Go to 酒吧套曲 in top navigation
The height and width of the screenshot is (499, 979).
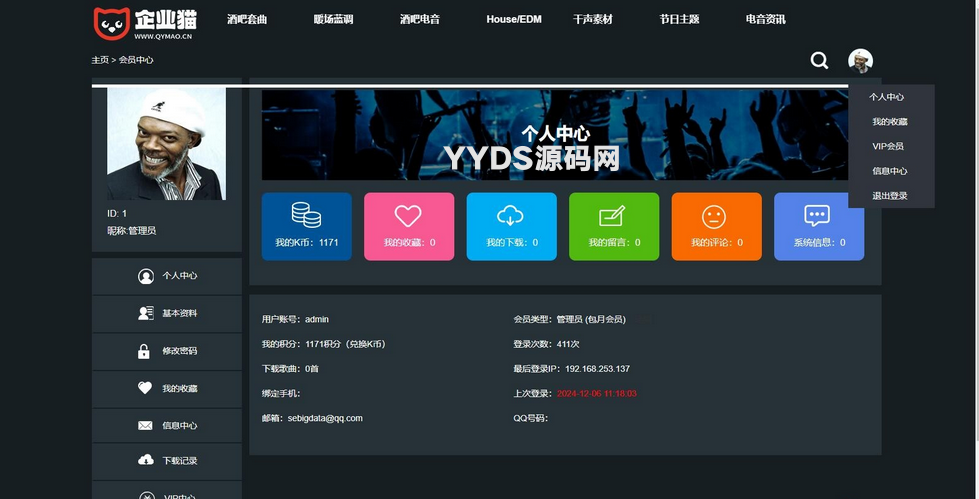tap(247, 19)
